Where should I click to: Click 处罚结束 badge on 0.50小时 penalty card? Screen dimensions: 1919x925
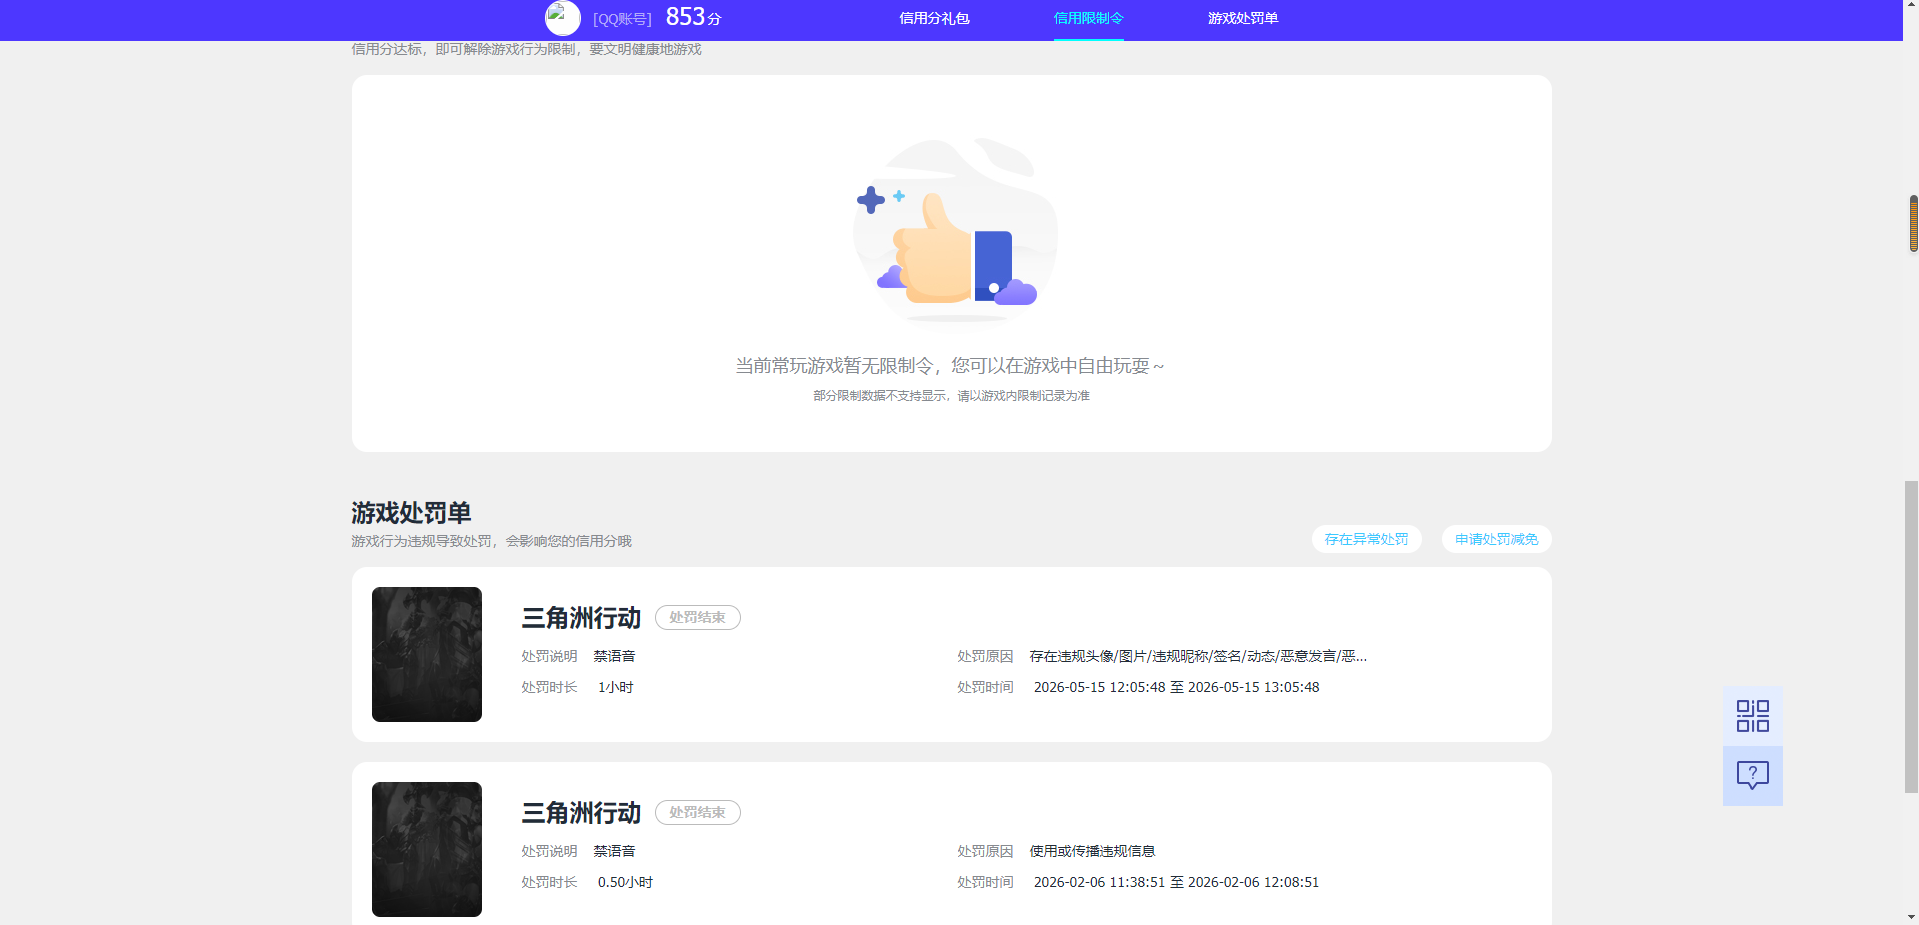pos(697,812)
